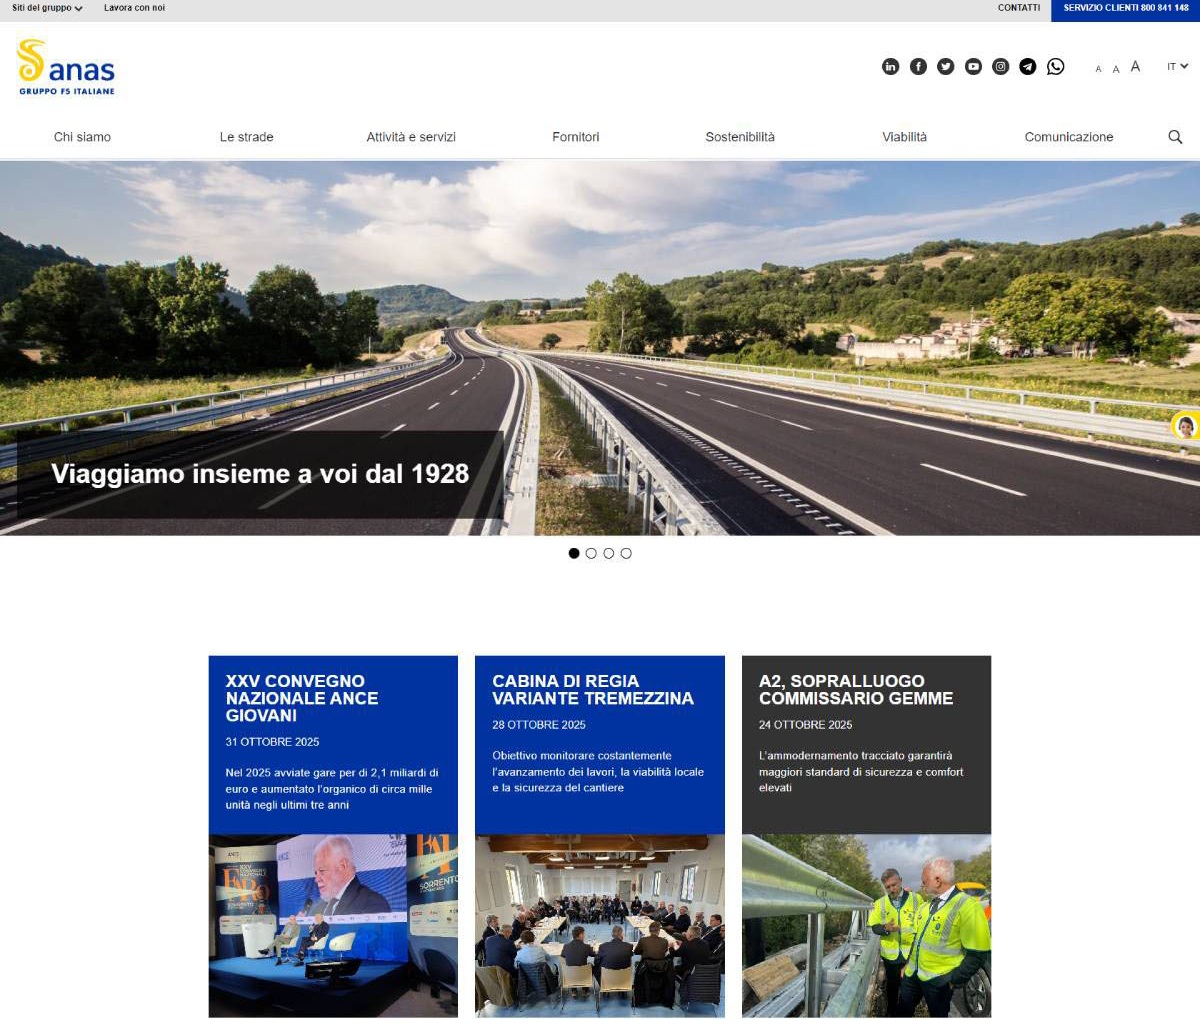Open the search magnifier icon
Screen dimensions: 1200x1026
1175,136
